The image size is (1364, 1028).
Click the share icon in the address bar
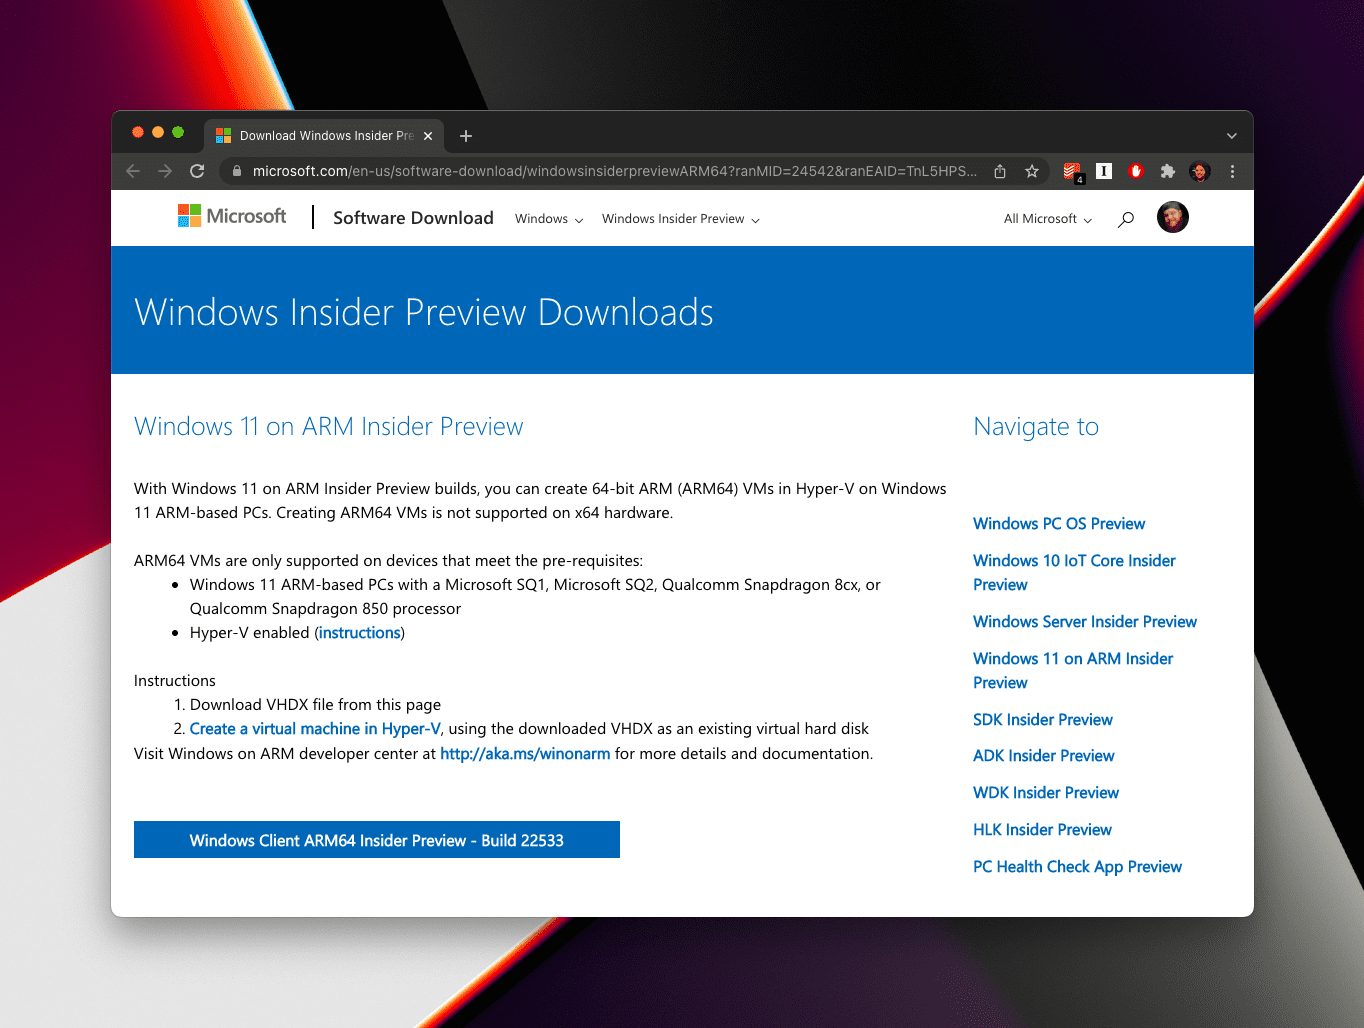coord(999,171)
